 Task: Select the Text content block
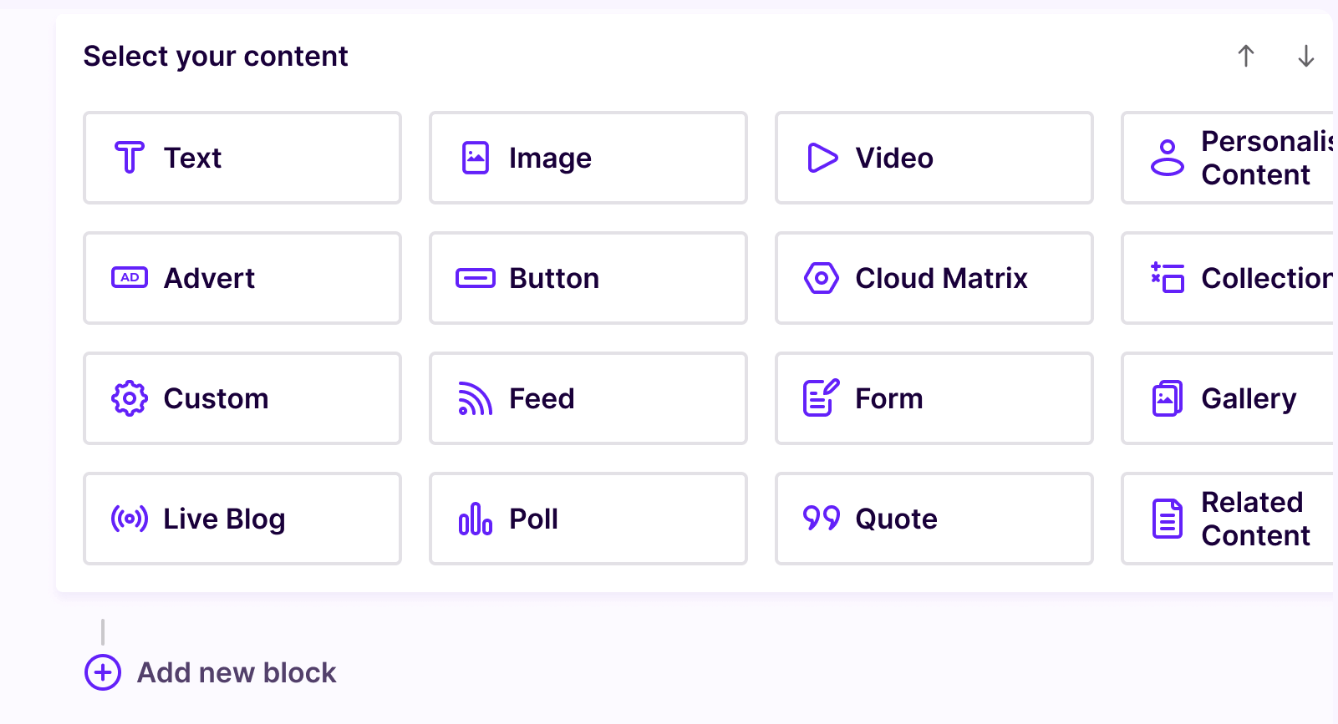click(242, 158)
